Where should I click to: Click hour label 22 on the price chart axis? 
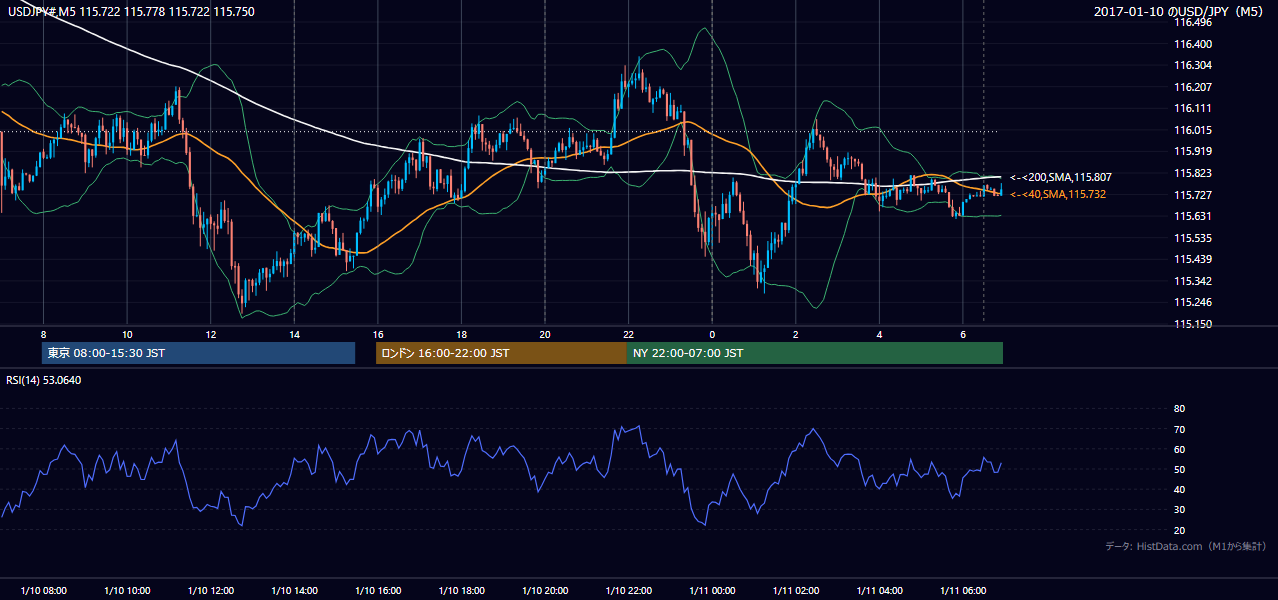click(x=628, y=334)
